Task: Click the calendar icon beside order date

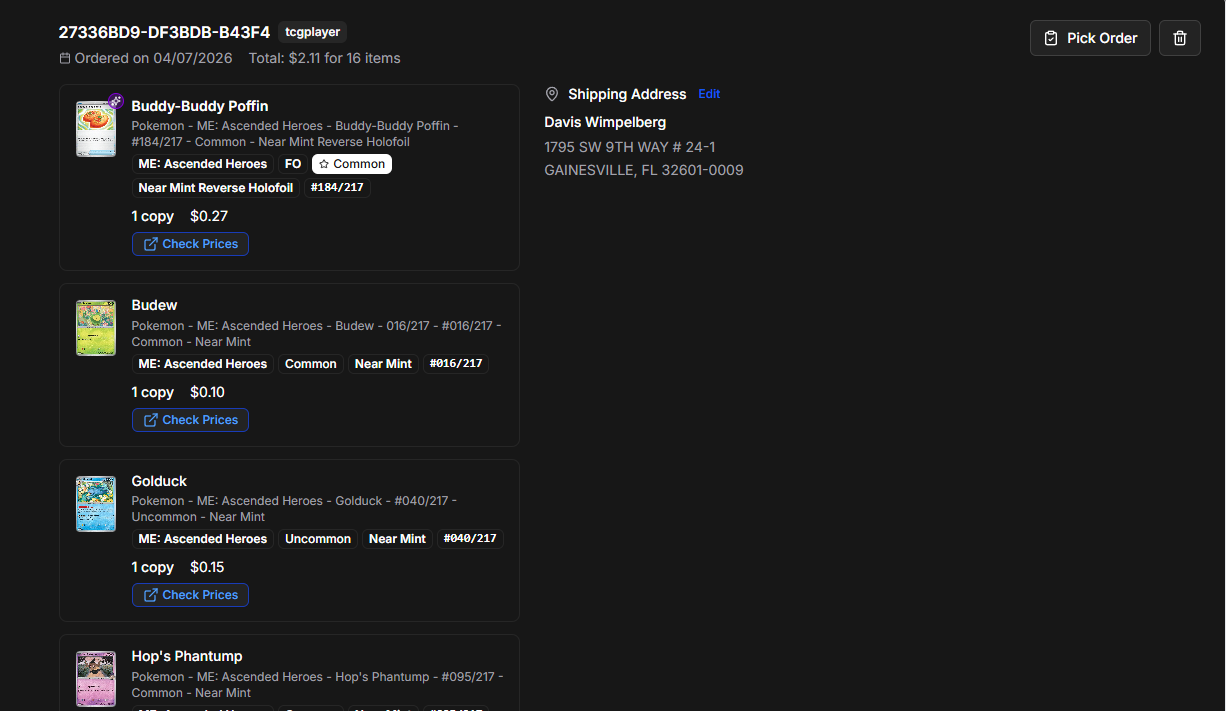Action: (x=65, y=59)
